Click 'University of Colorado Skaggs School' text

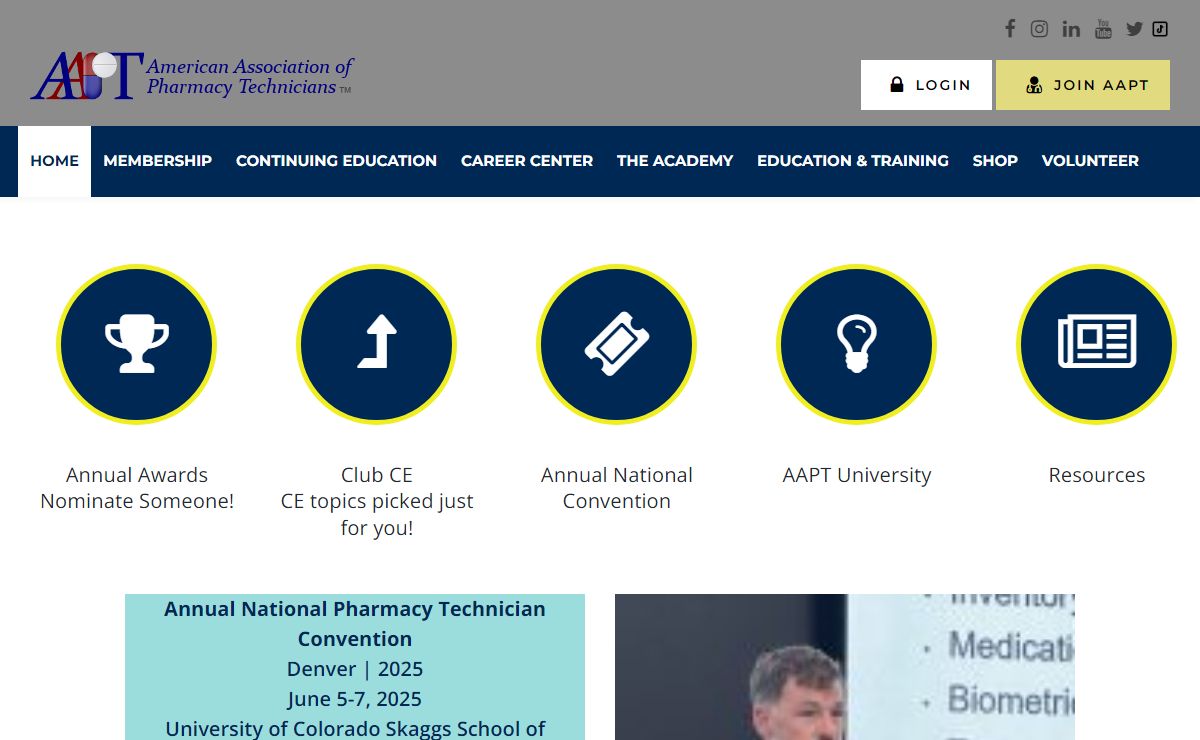coord(355,729)
